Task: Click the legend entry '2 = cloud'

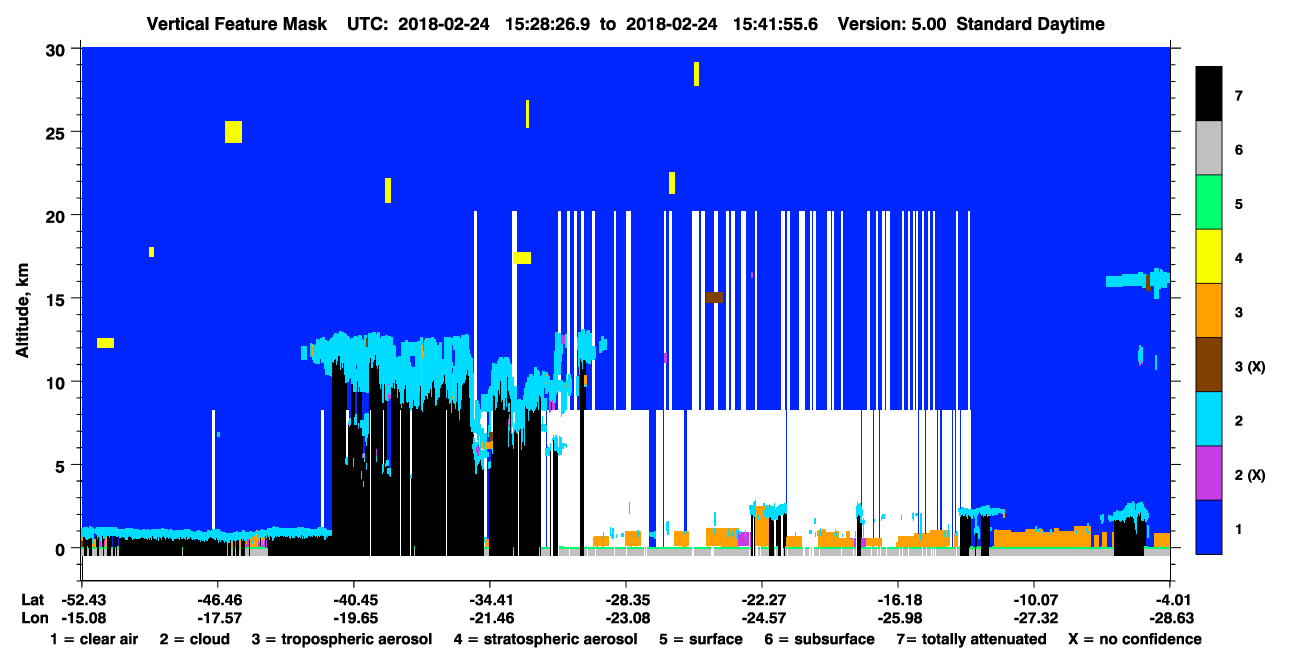Action: coord(193,639)
